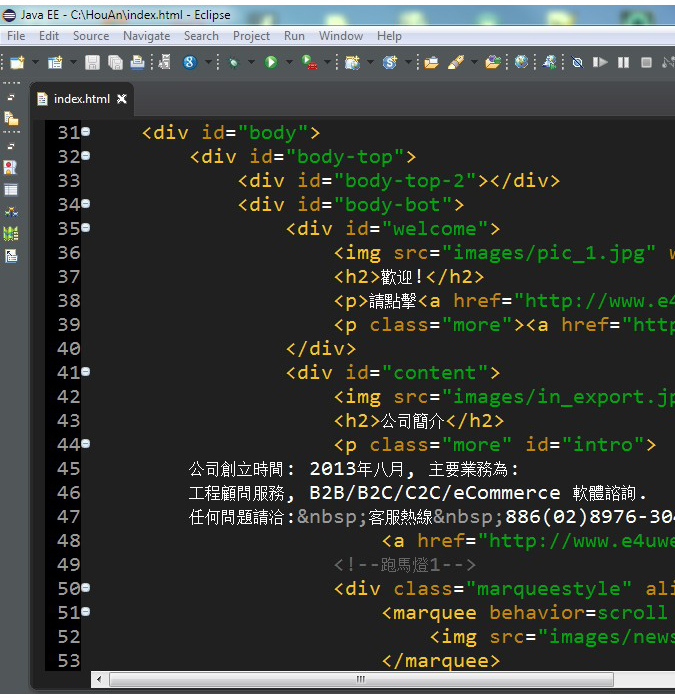675x700 pixels.
Task: Click the Search flashlight icon
Action: (x=456, y=62)
